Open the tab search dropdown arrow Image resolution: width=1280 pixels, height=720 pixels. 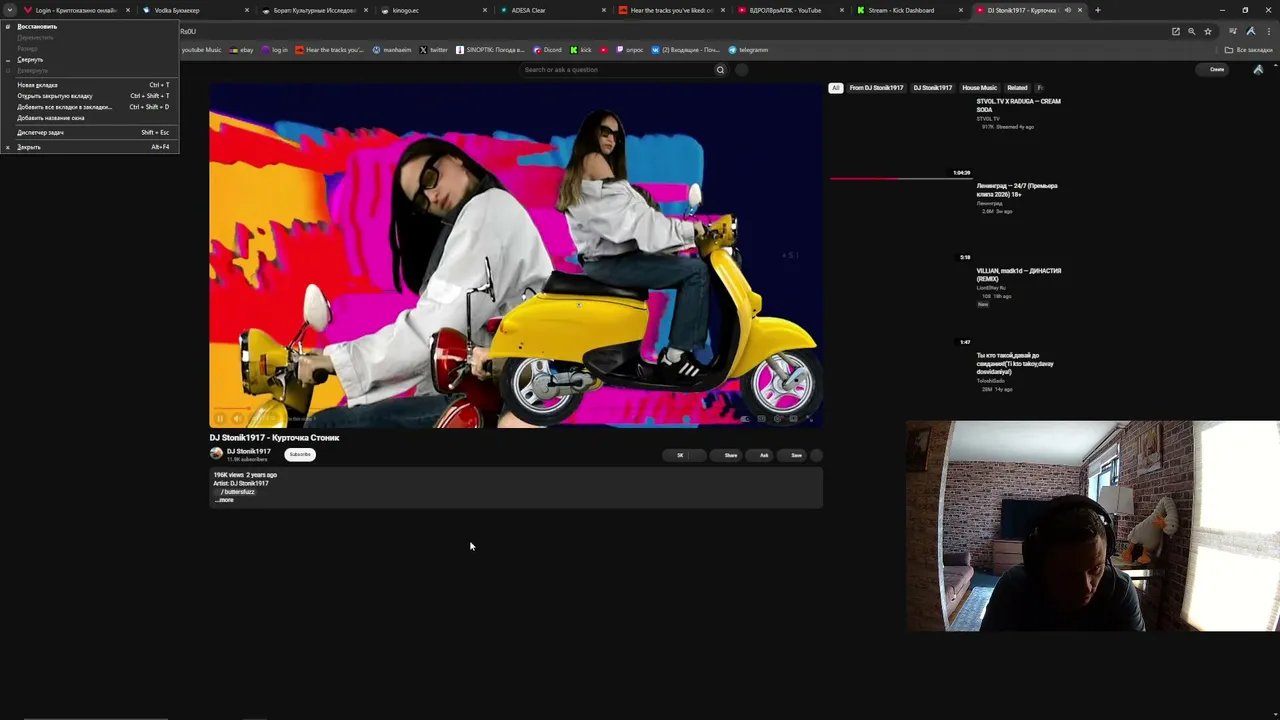10,10
